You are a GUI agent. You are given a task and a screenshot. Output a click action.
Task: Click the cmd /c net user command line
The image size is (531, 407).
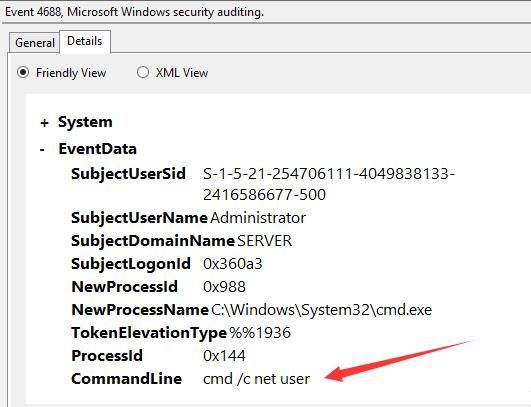256,379
